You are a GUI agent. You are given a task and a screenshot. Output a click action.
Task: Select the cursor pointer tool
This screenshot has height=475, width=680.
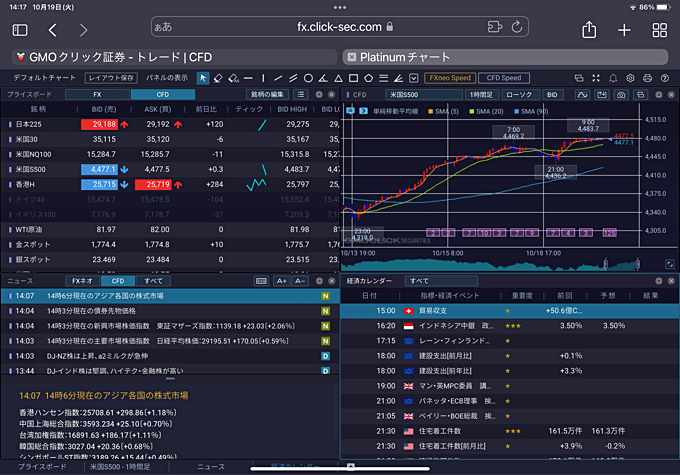click(x=203, y=78)
